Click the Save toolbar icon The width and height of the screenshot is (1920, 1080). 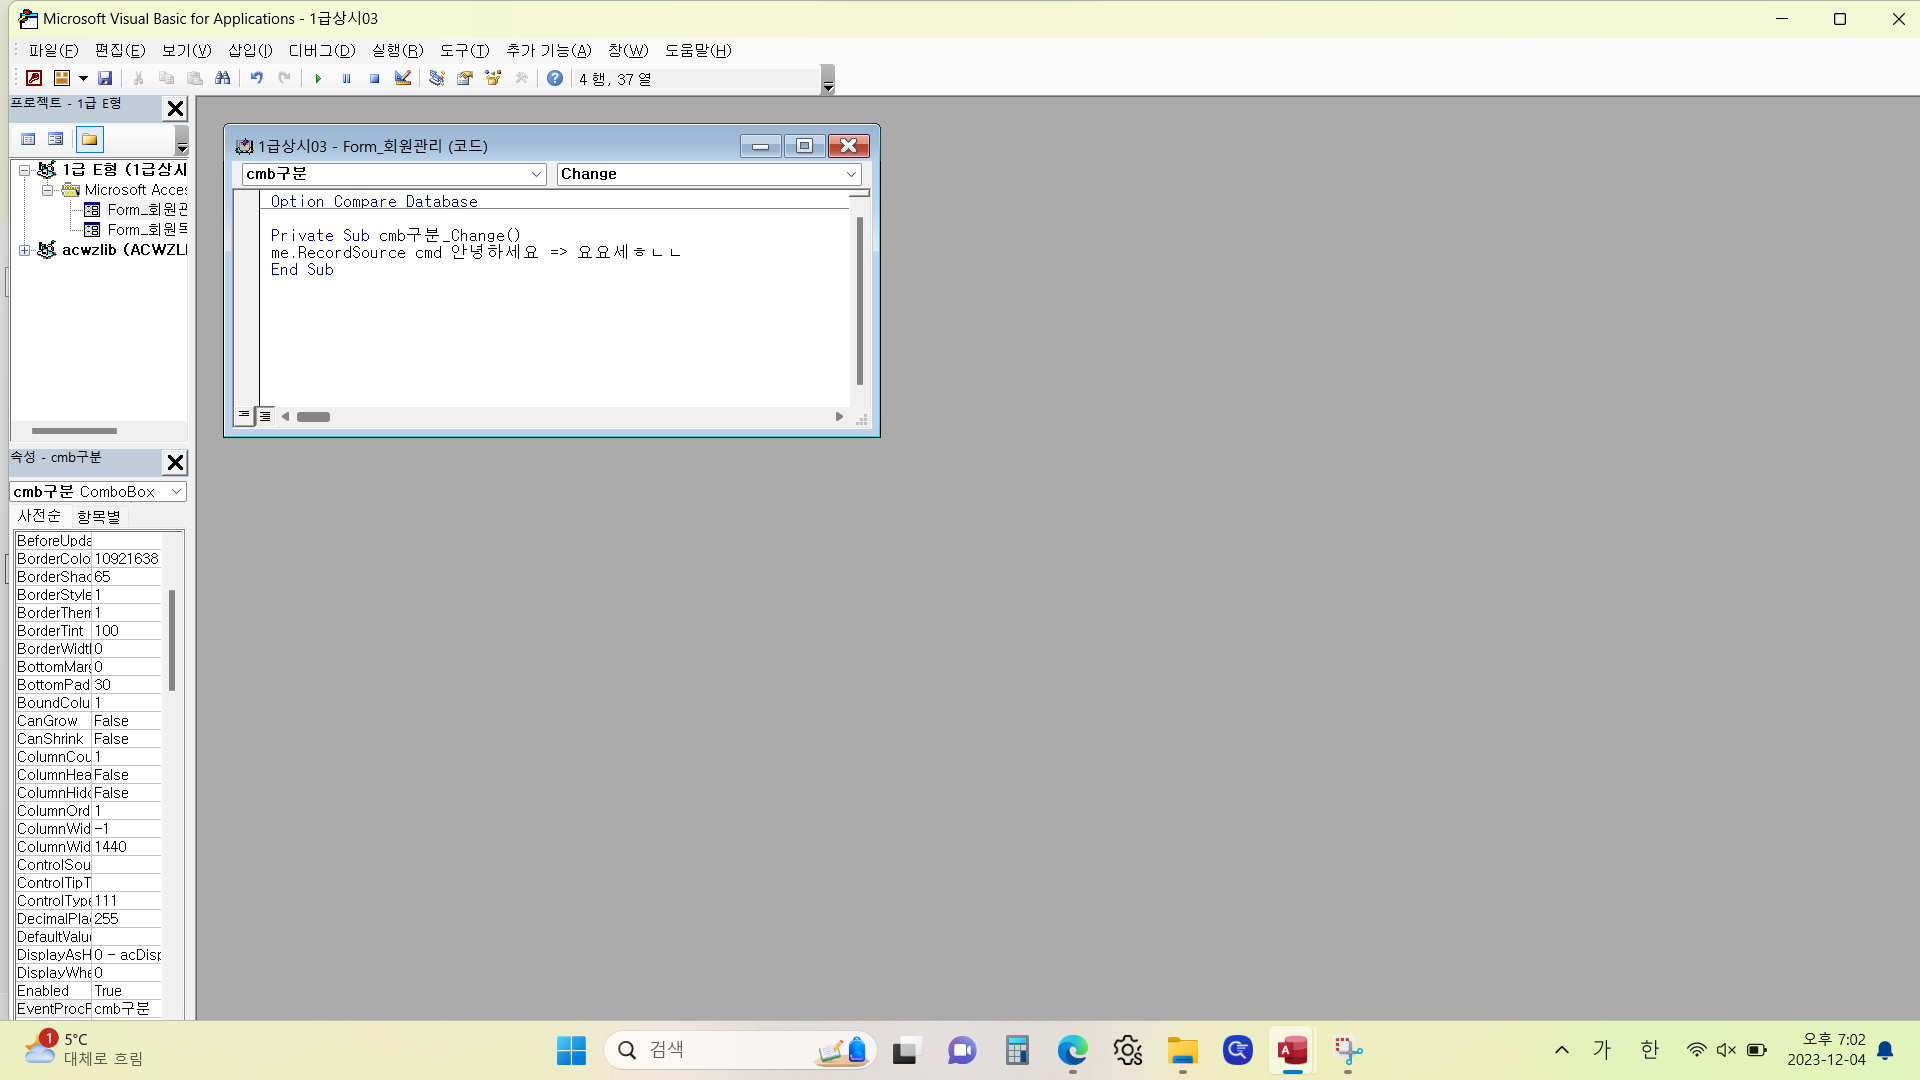(x=105, y=78)
